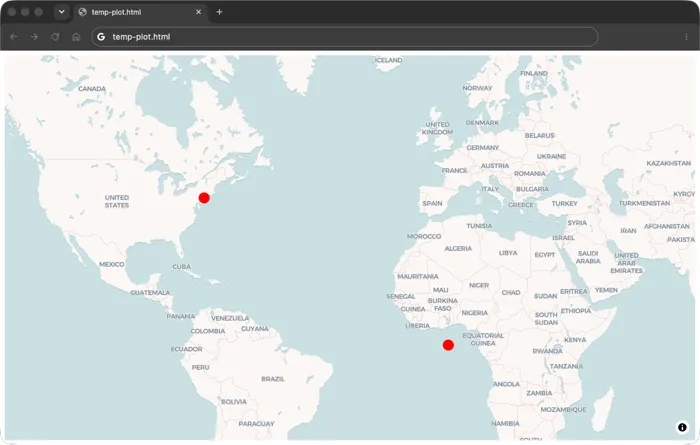Screen dimensions: 700x445
Task: Click the globe favicon on the tab
Action: [x=83, y=12]
